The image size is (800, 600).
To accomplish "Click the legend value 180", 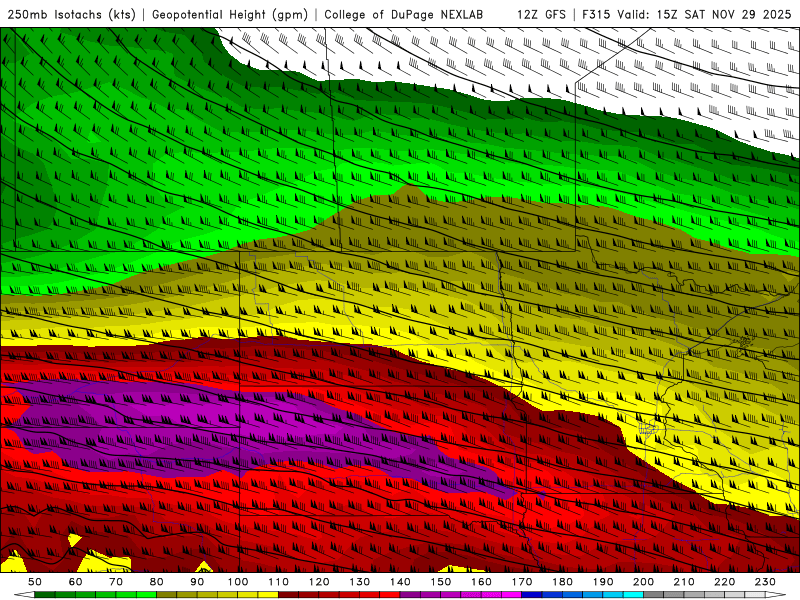I will 563,582.
